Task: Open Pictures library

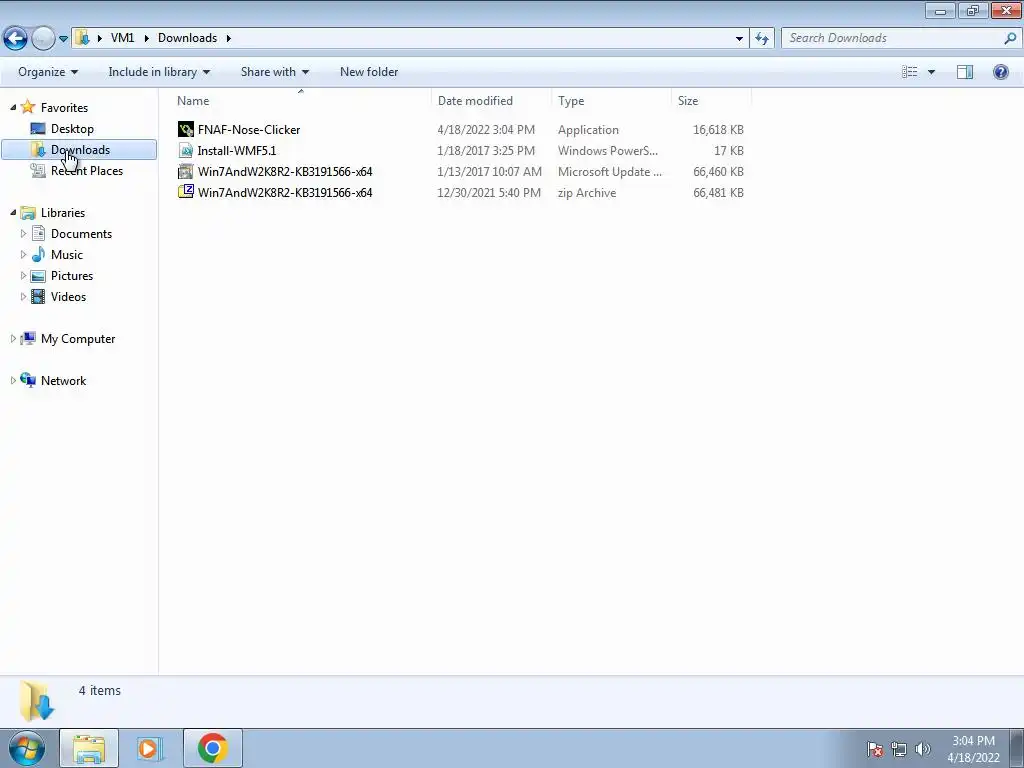Action: (x=72, y=276)
